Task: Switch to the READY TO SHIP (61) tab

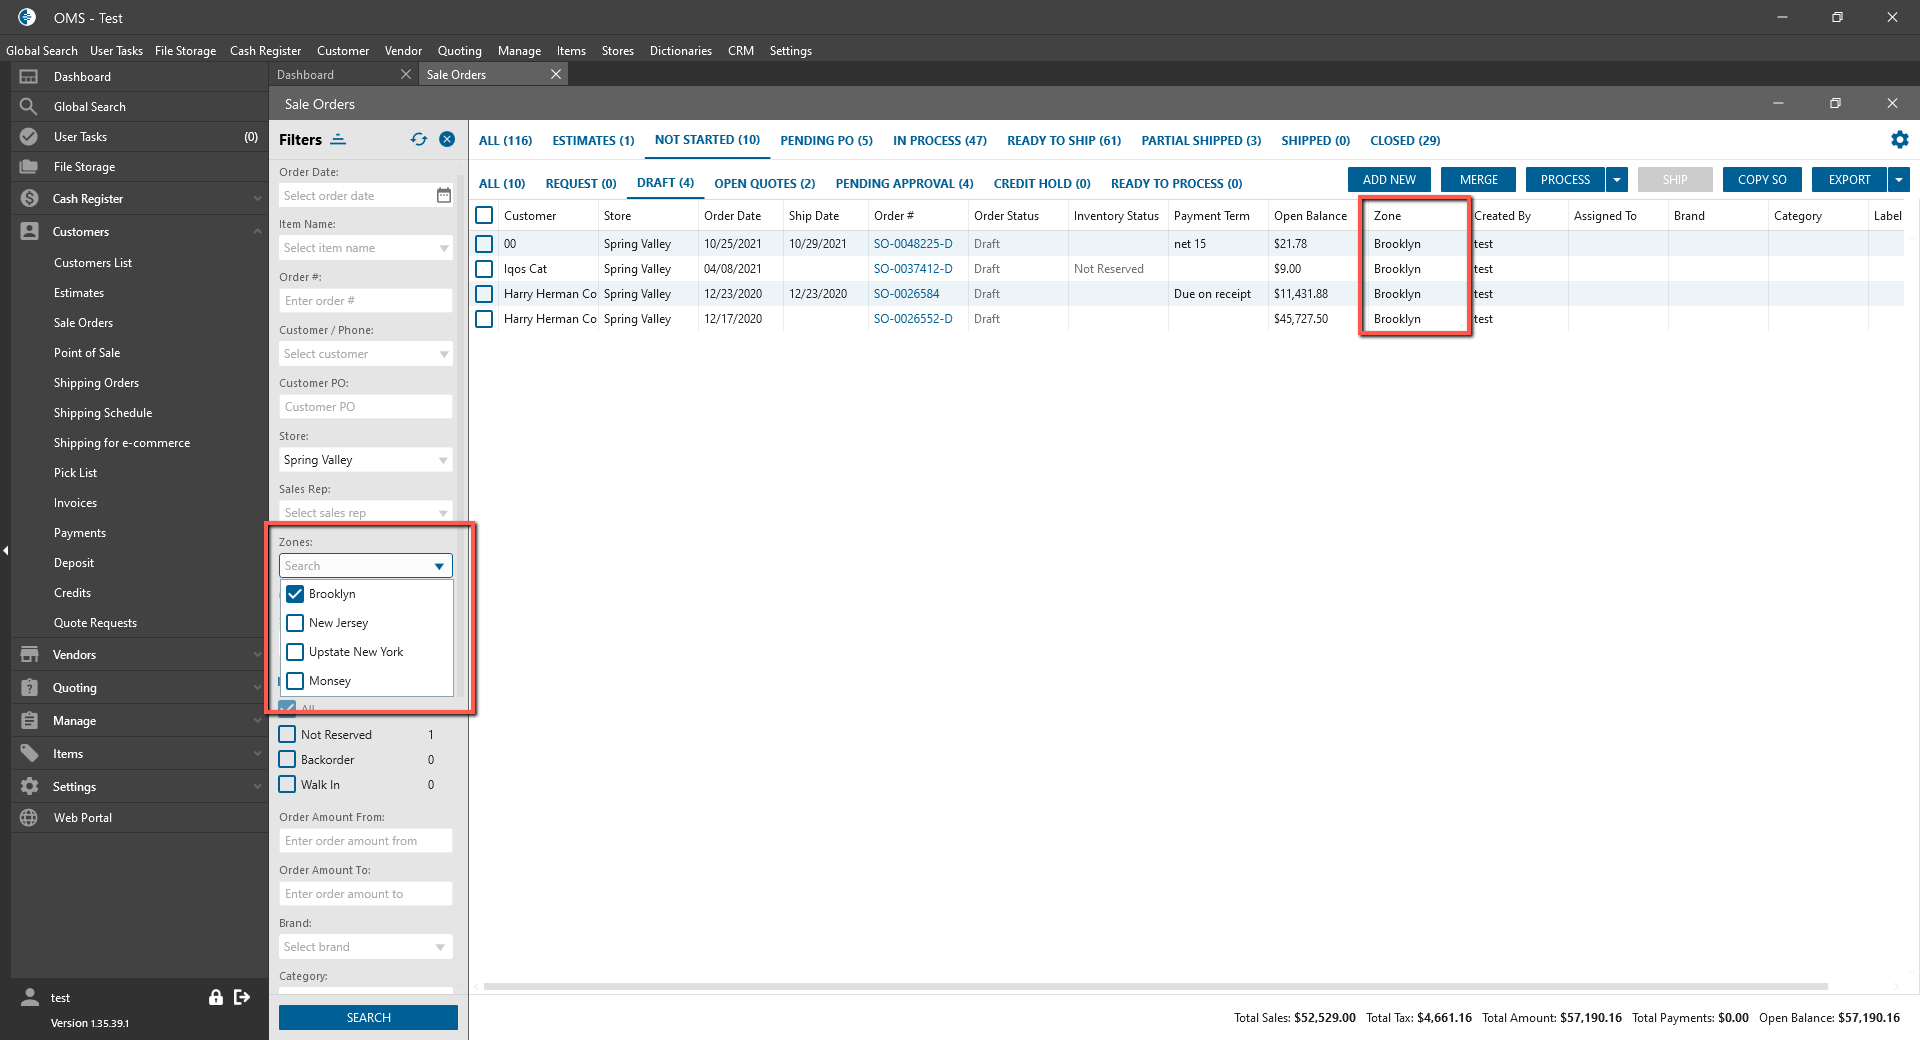Action: [x=1064, y=141]
